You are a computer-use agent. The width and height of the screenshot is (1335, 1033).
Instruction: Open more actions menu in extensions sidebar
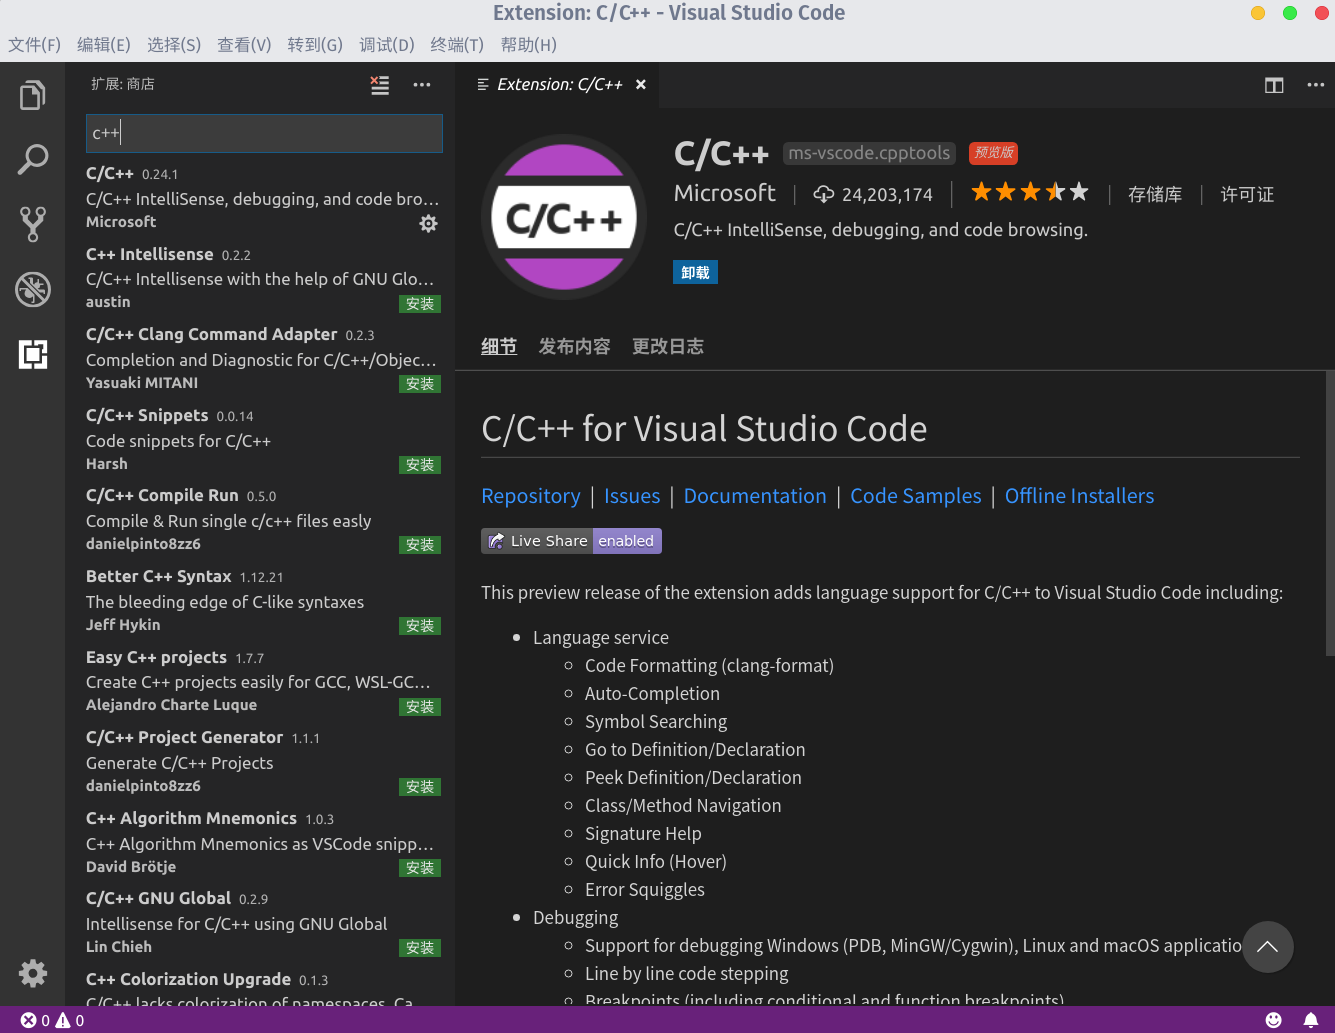(x=422, y=85)
